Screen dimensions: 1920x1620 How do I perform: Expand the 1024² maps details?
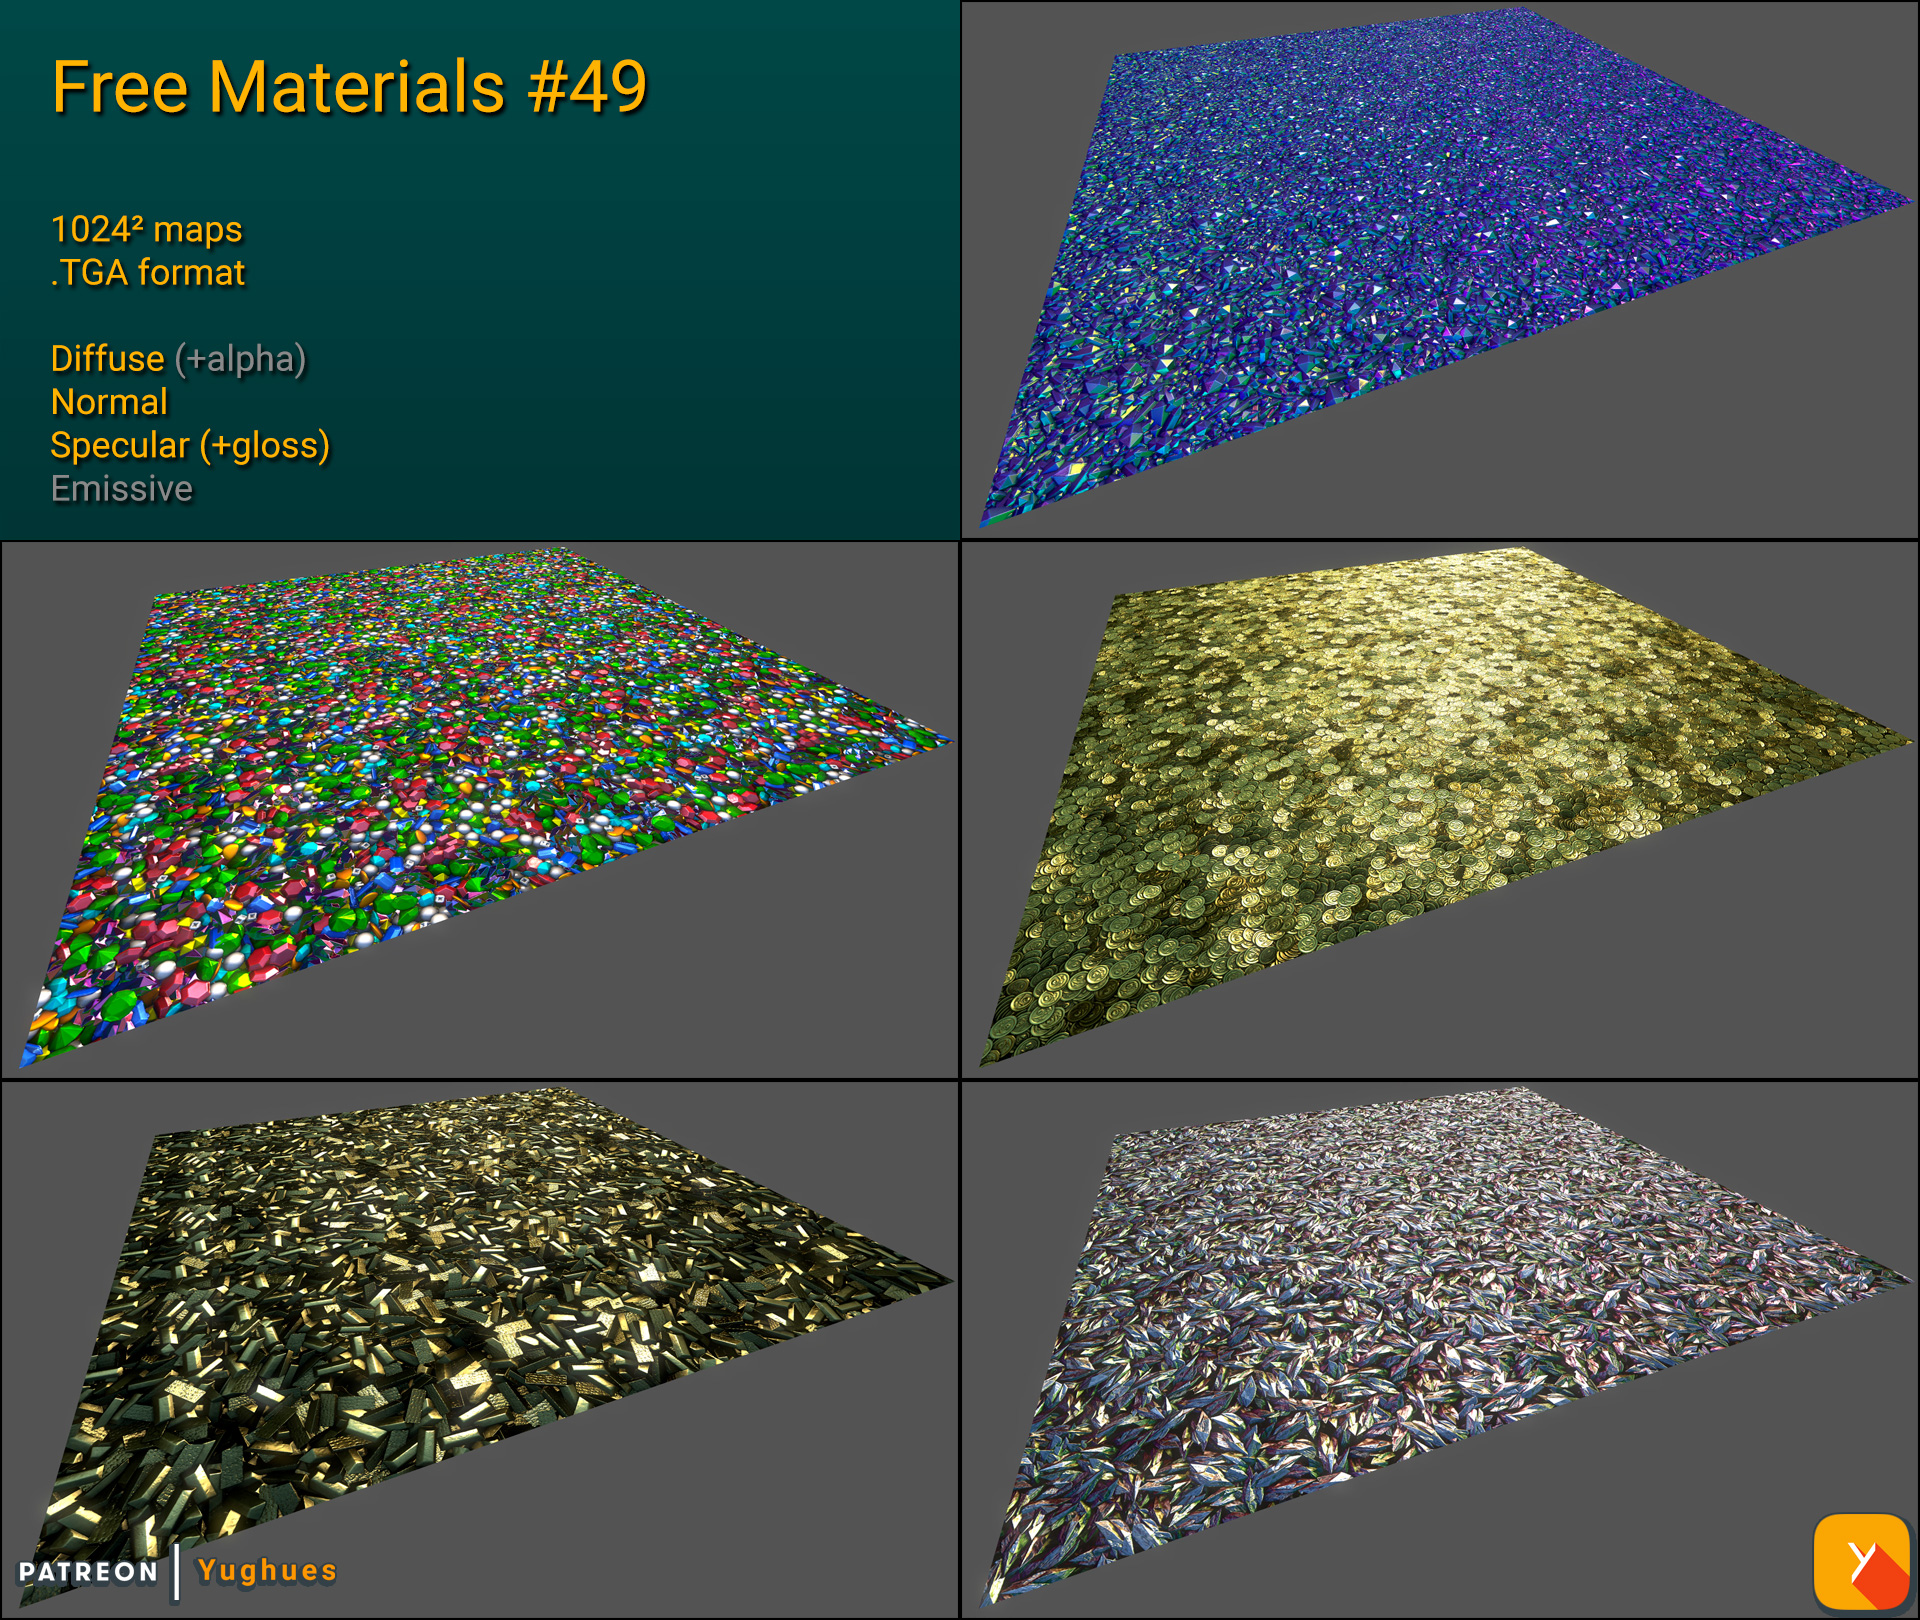coord(146,229)
